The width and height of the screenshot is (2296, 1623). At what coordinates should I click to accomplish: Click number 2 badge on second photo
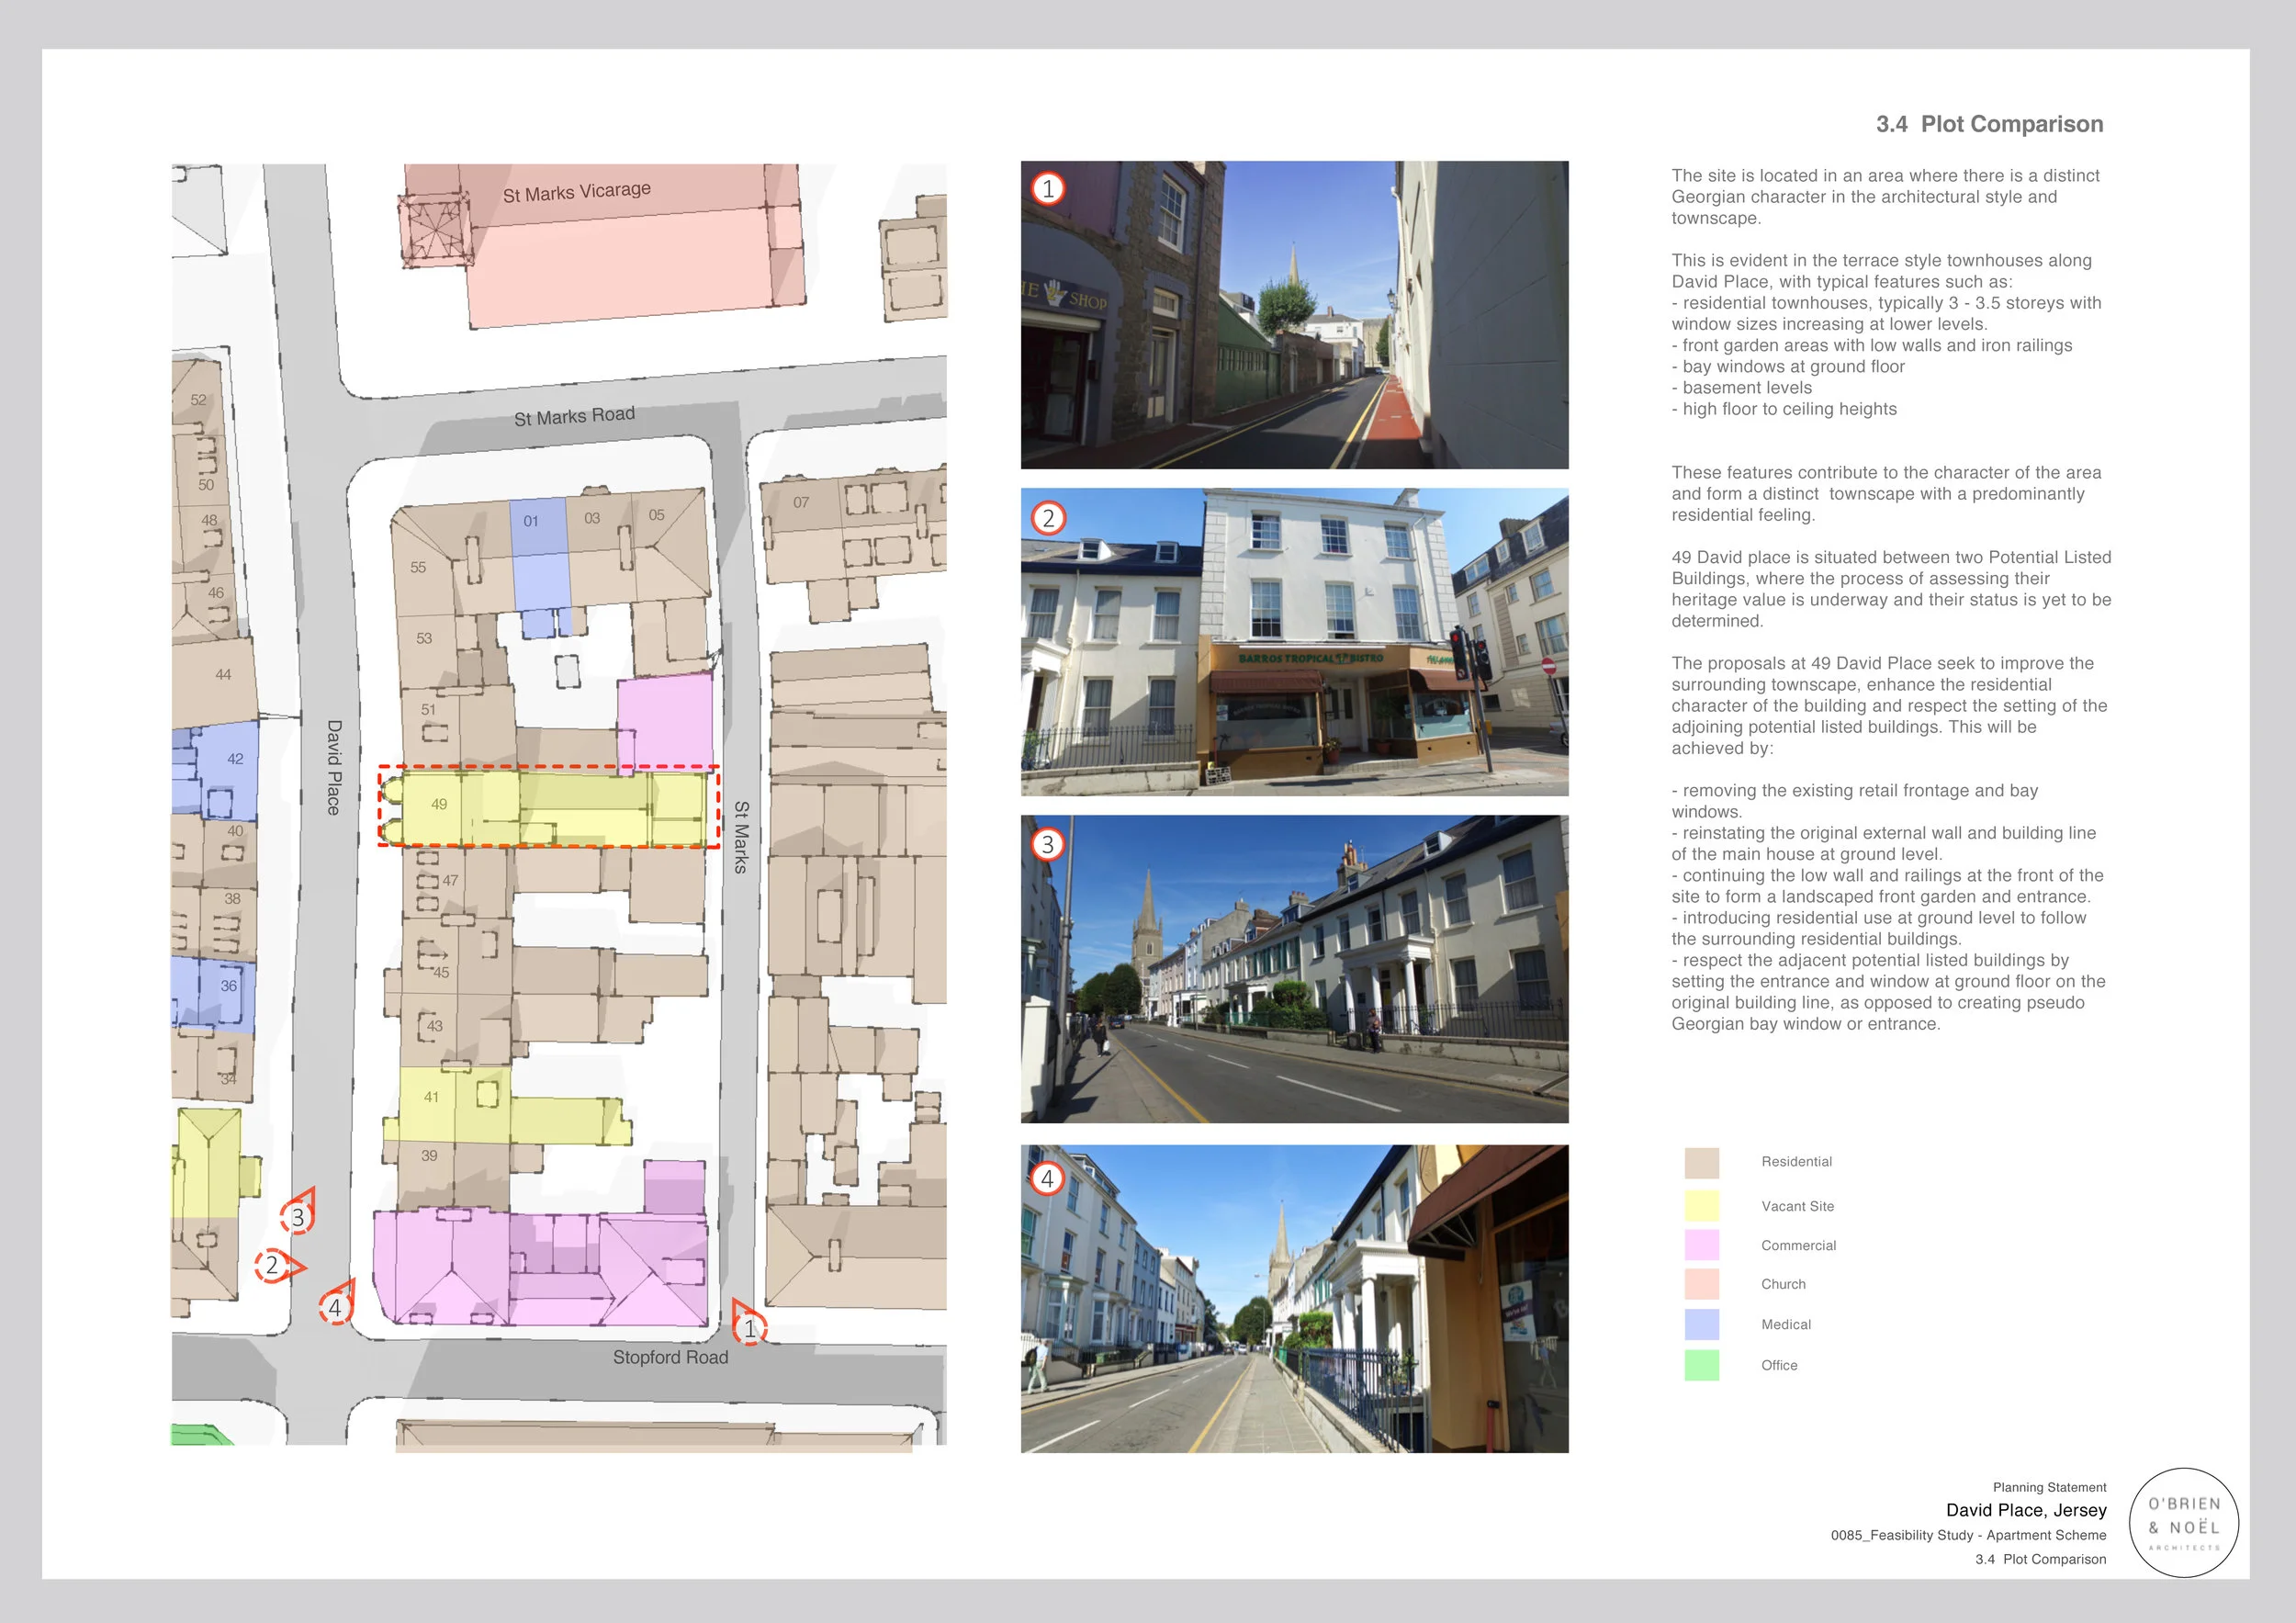pyautogui.click(x=1048, y=518)
